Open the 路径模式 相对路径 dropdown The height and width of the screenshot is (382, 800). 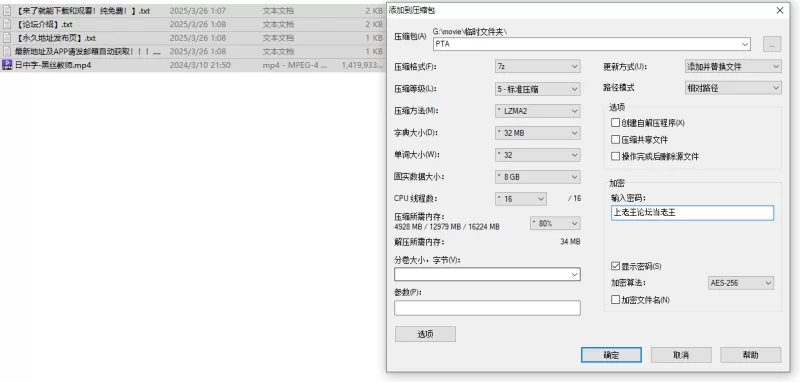tap(733, 88)
